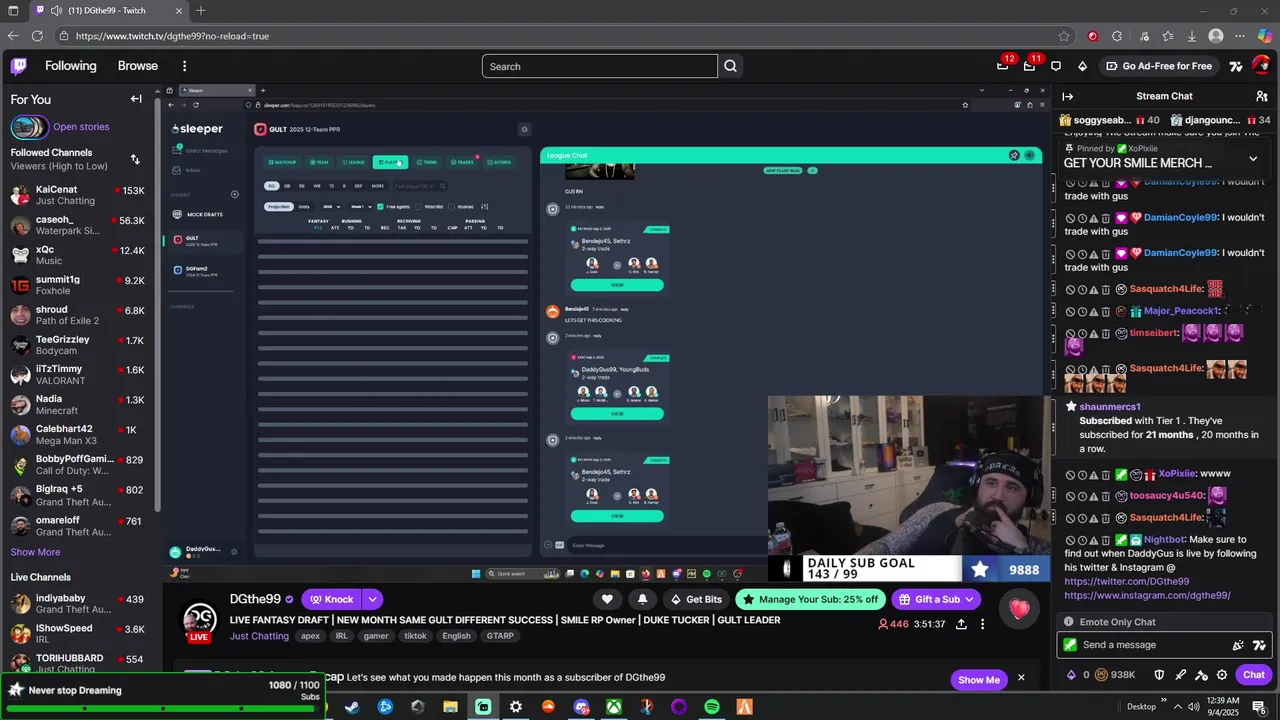1280x720 pixels.
Task: Open bits balance diamond icon below chat
Action: [1072, 675]
